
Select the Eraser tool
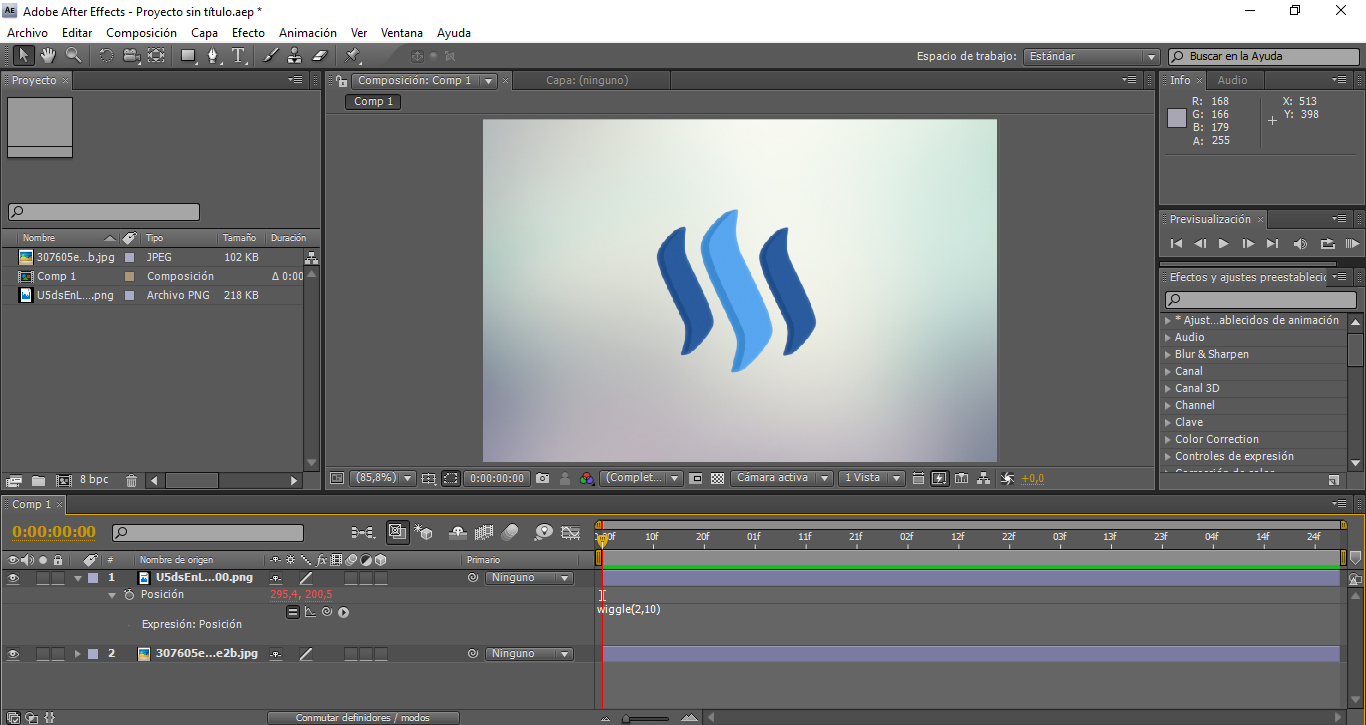pyautogui.click(x=320, y=56)
